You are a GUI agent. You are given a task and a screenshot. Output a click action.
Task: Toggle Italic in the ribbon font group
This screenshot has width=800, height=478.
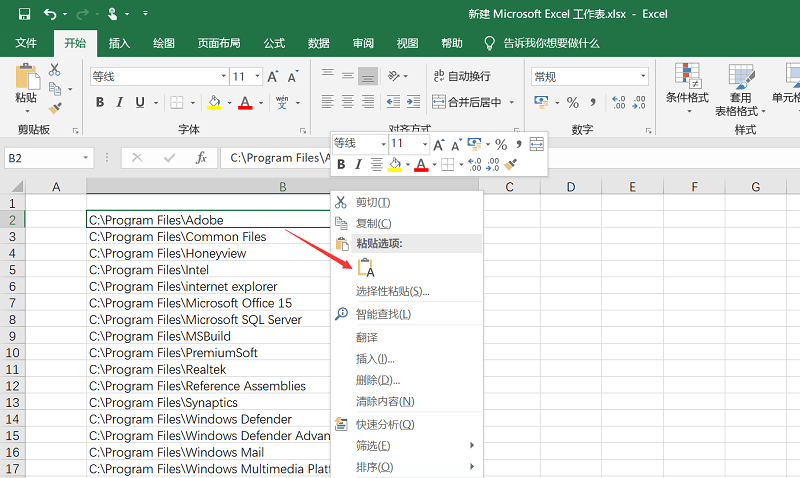click(119, 103)
